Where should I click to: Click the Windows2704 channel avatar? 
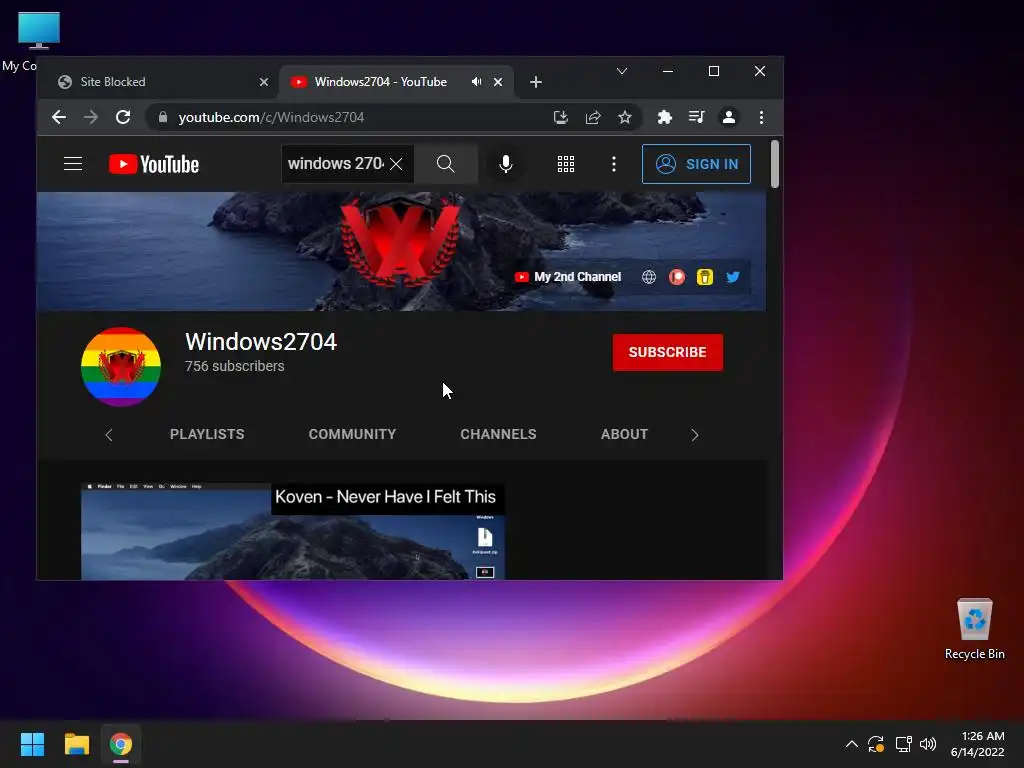point(121,367)
